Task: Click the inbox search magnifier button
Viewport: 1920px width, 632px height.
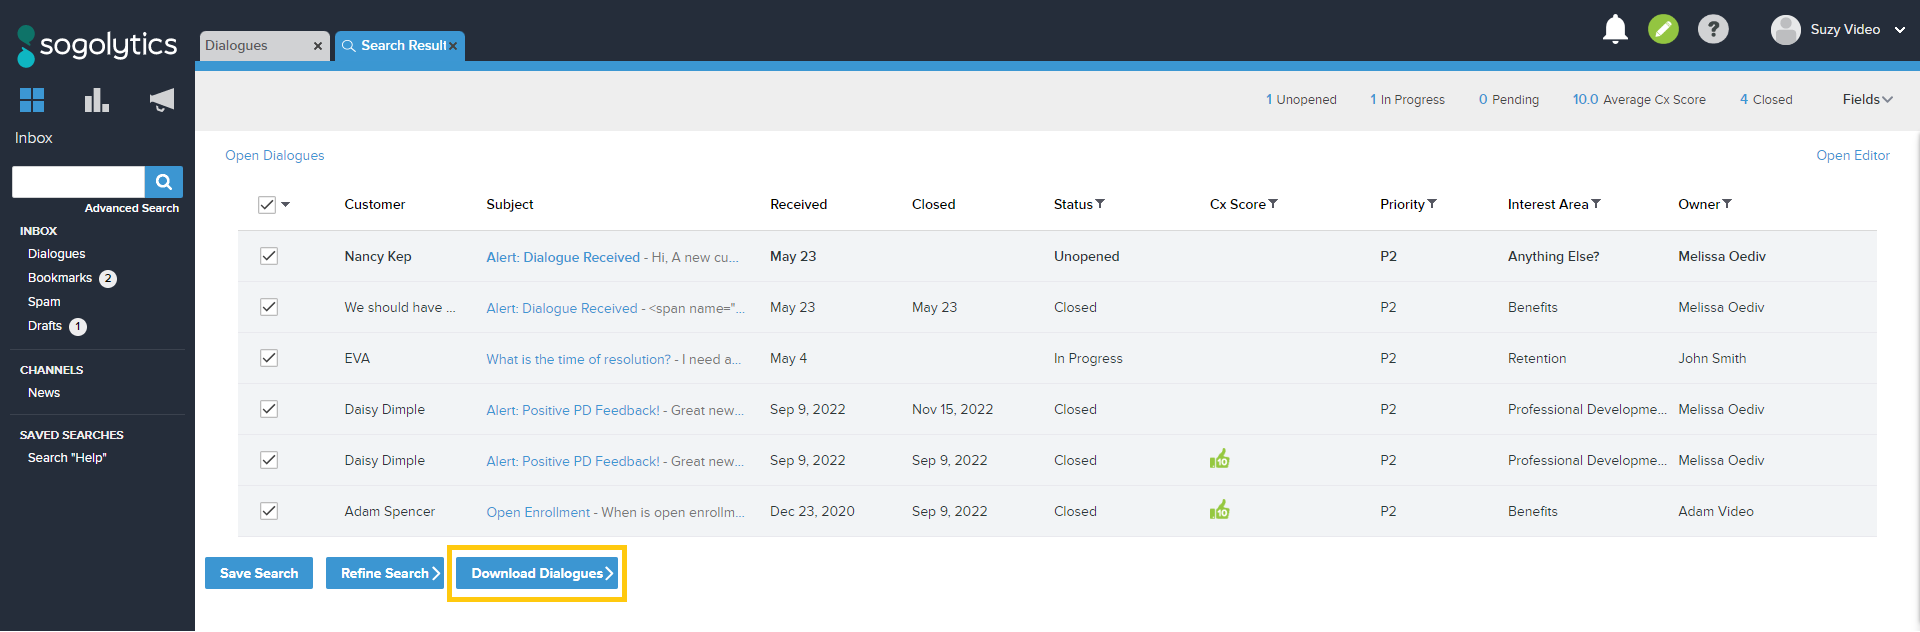Action: point(164,182)
